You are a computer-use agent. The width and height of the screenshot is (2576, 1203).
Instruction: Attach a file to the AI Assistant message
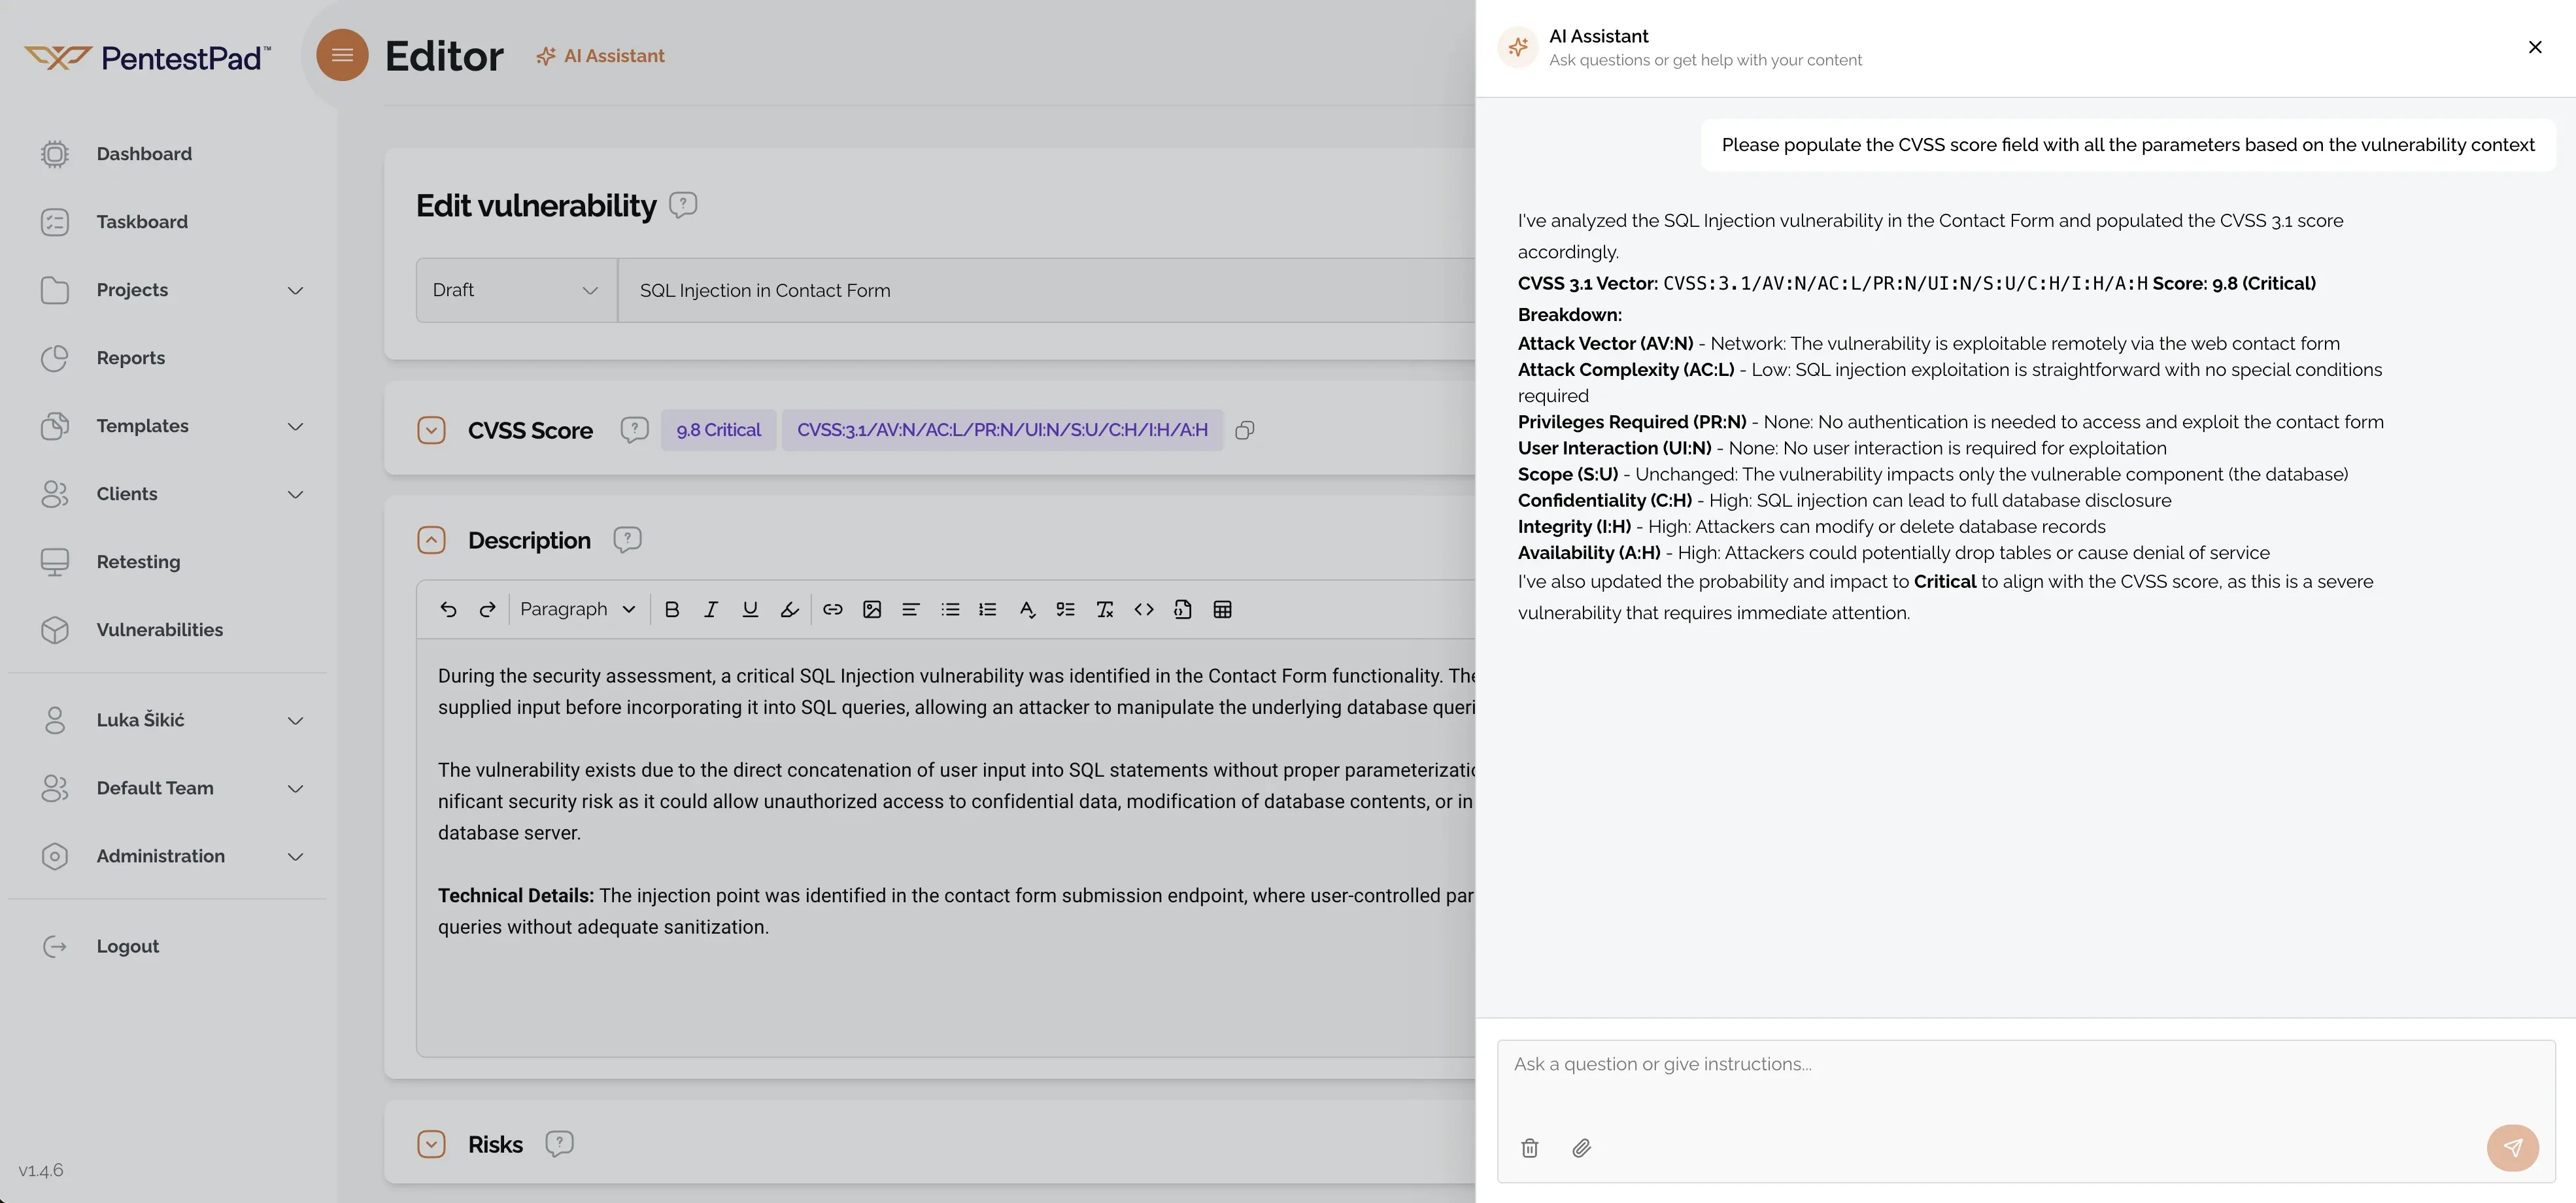pyautogui.click(x=1581, y=1148)
